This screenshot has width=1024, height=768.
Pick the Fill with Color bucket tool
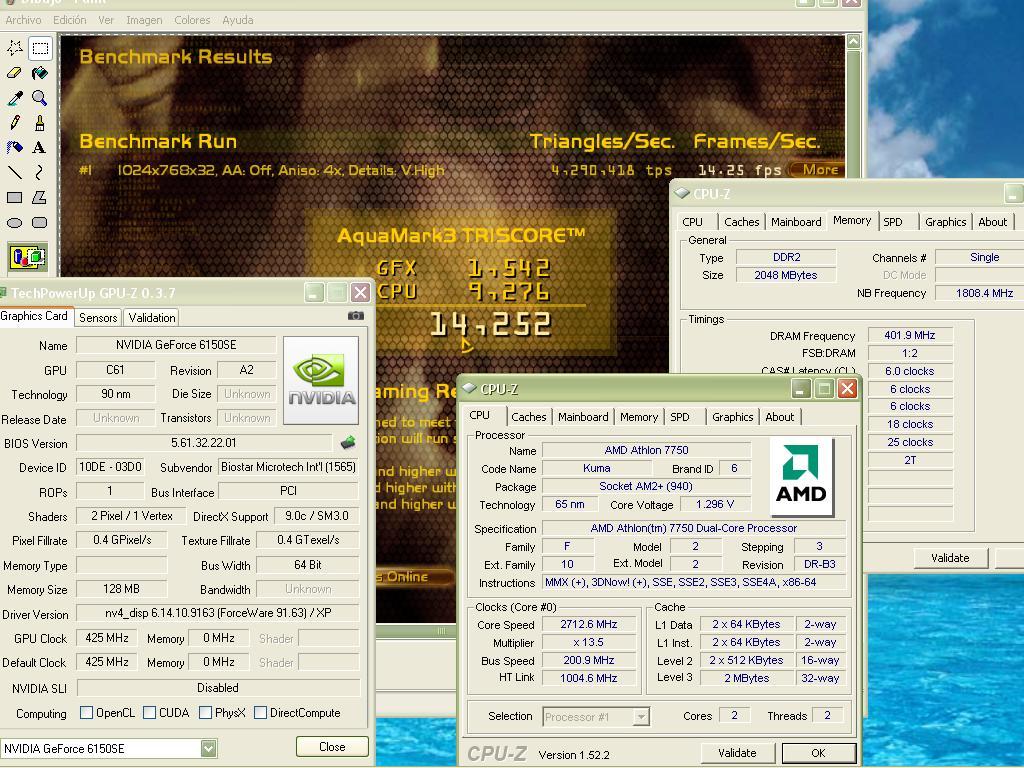click(x=40, y=72)
